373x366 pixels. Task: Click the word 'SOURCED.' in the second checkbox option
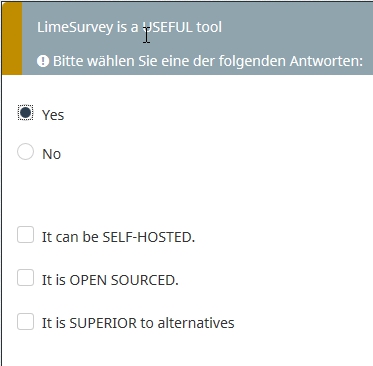(x=144, y=280)
